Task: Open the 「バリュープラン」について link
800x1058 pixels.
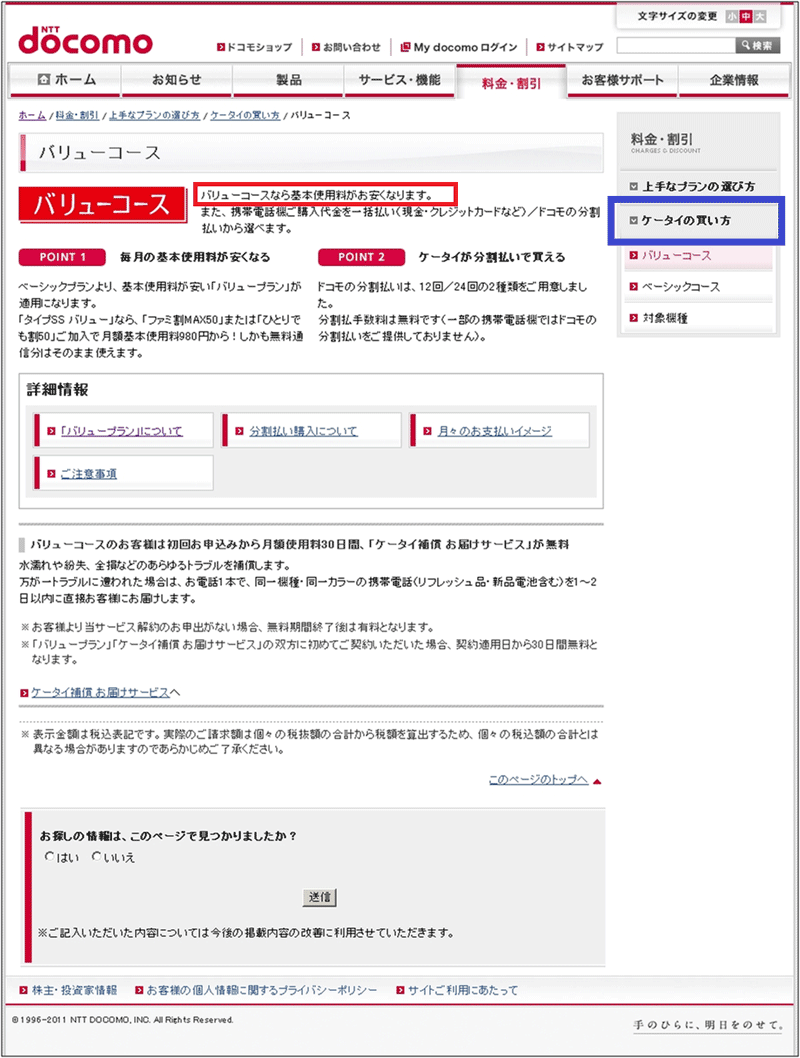Action: (121, 431)
